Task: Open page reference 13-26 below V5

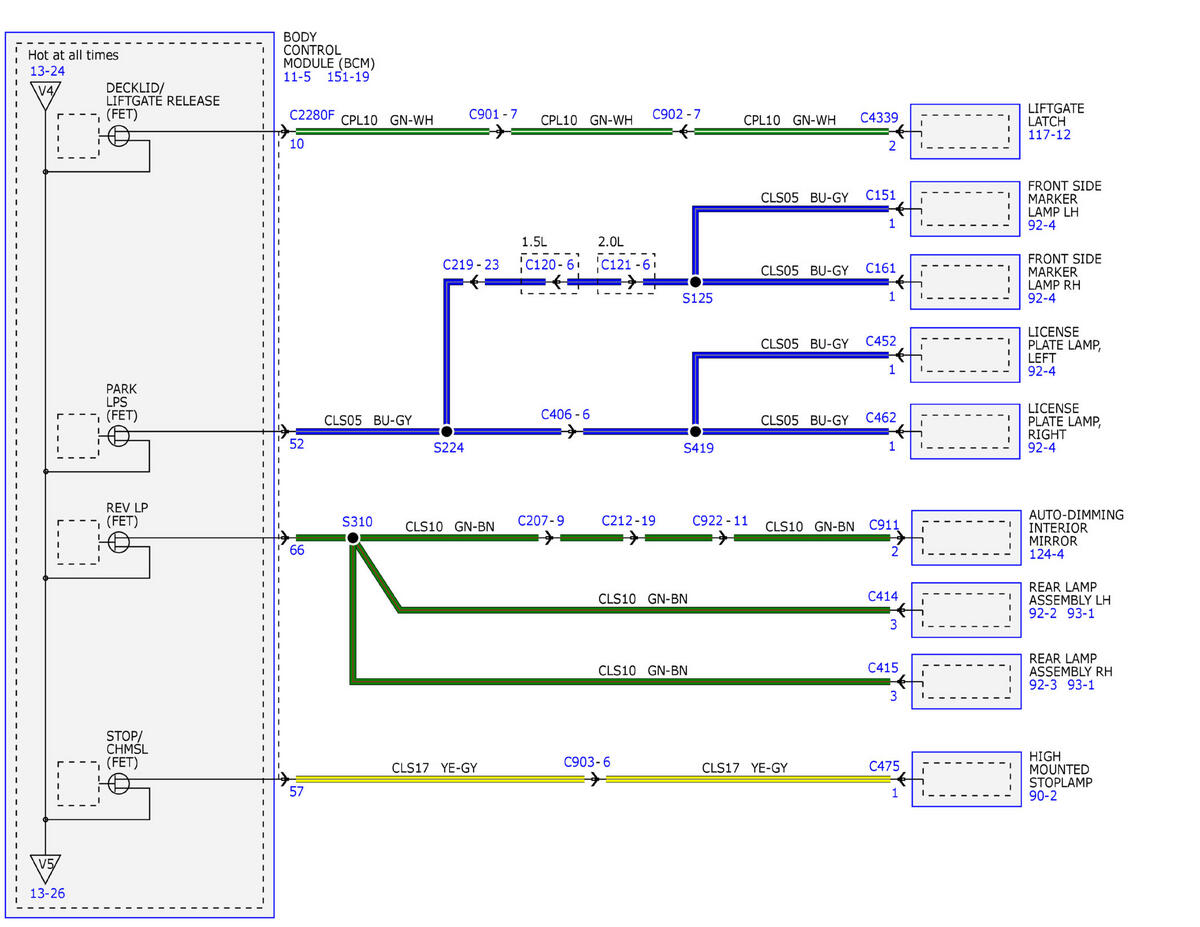Action: (x=46, y=894)
